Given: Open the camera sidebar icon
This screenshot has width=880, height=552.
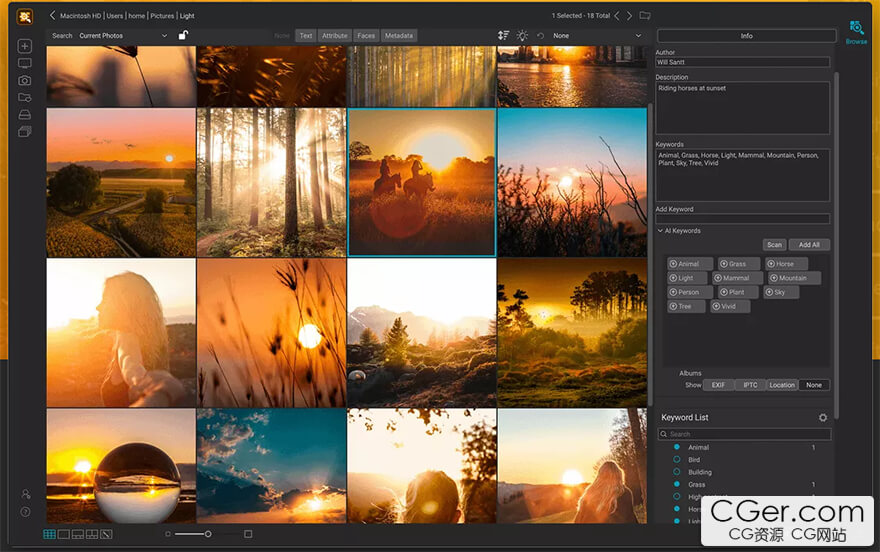Looking at the screenshot, I should click(x=25, y=80).
